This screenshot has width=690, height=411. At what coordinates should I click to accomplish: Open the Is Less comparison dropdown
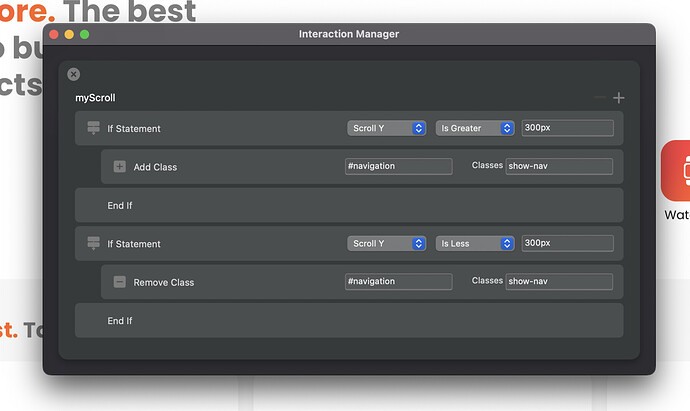pos(474,243)
